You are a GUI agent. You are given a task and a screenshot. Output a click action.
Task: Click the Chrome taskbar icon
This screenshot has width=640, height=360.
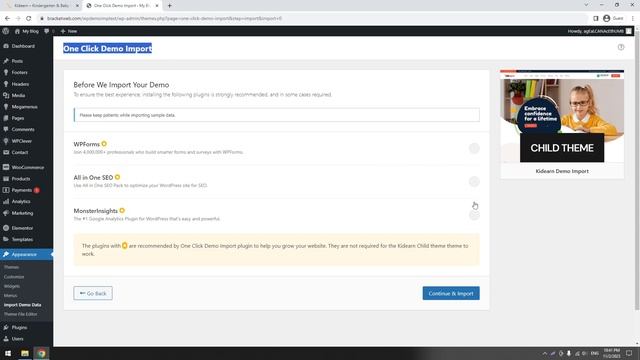(41, 353)
